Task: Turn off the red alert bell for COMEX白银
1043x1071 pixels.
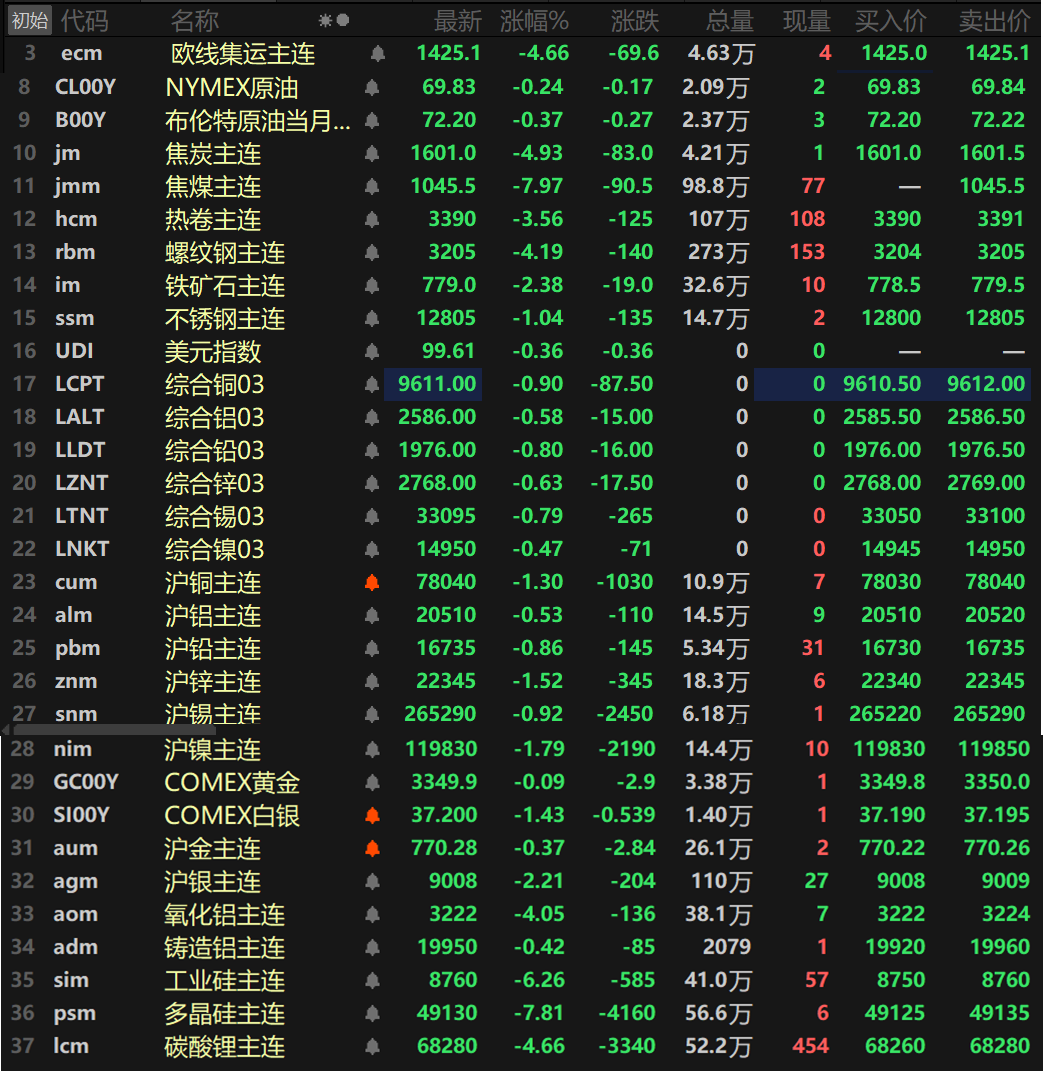Action: pyautogui.click(x=371, y=814)
